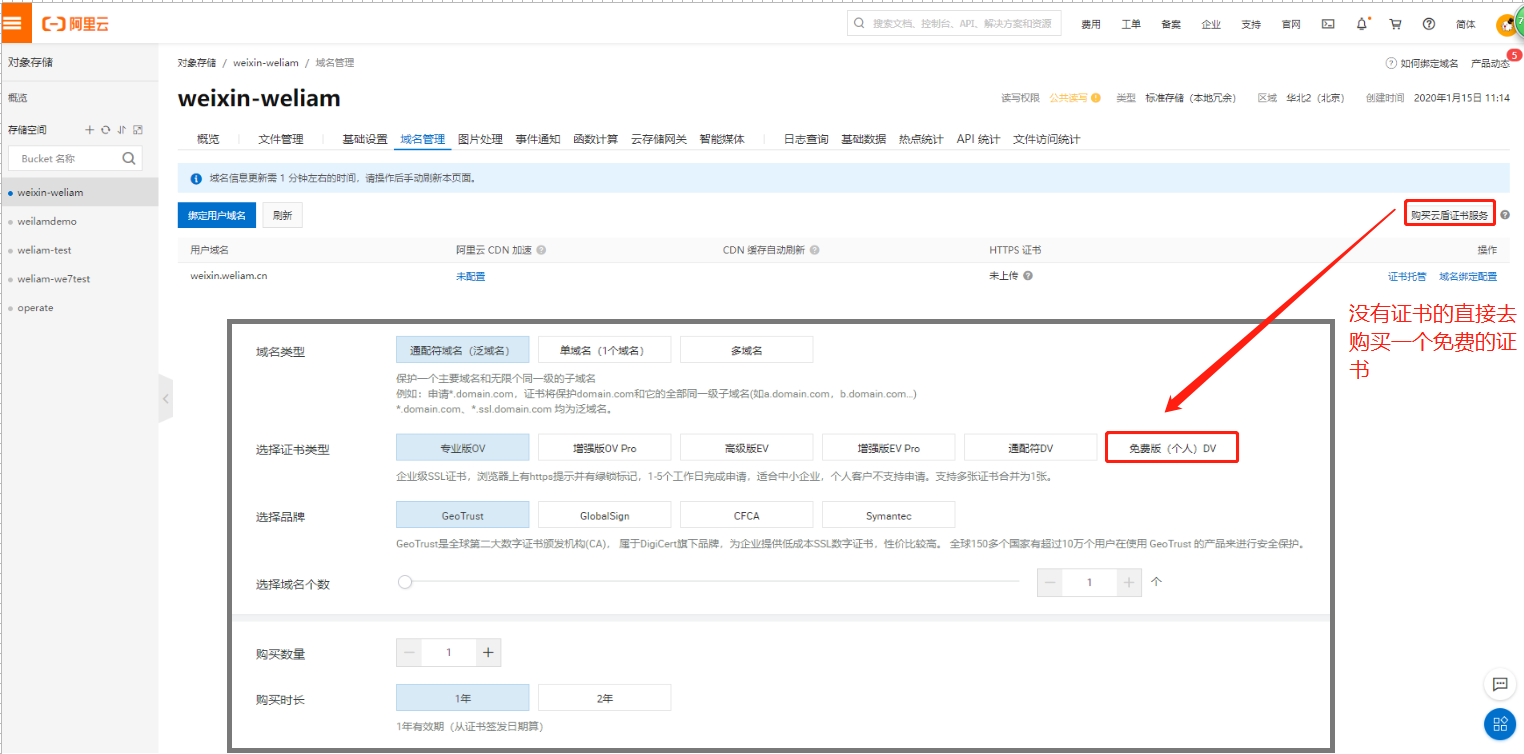Image resolution: width=1524 pixels, height=754 pixels.
Task: Select the 1年 purchase duration
Action: click(462, 698)
